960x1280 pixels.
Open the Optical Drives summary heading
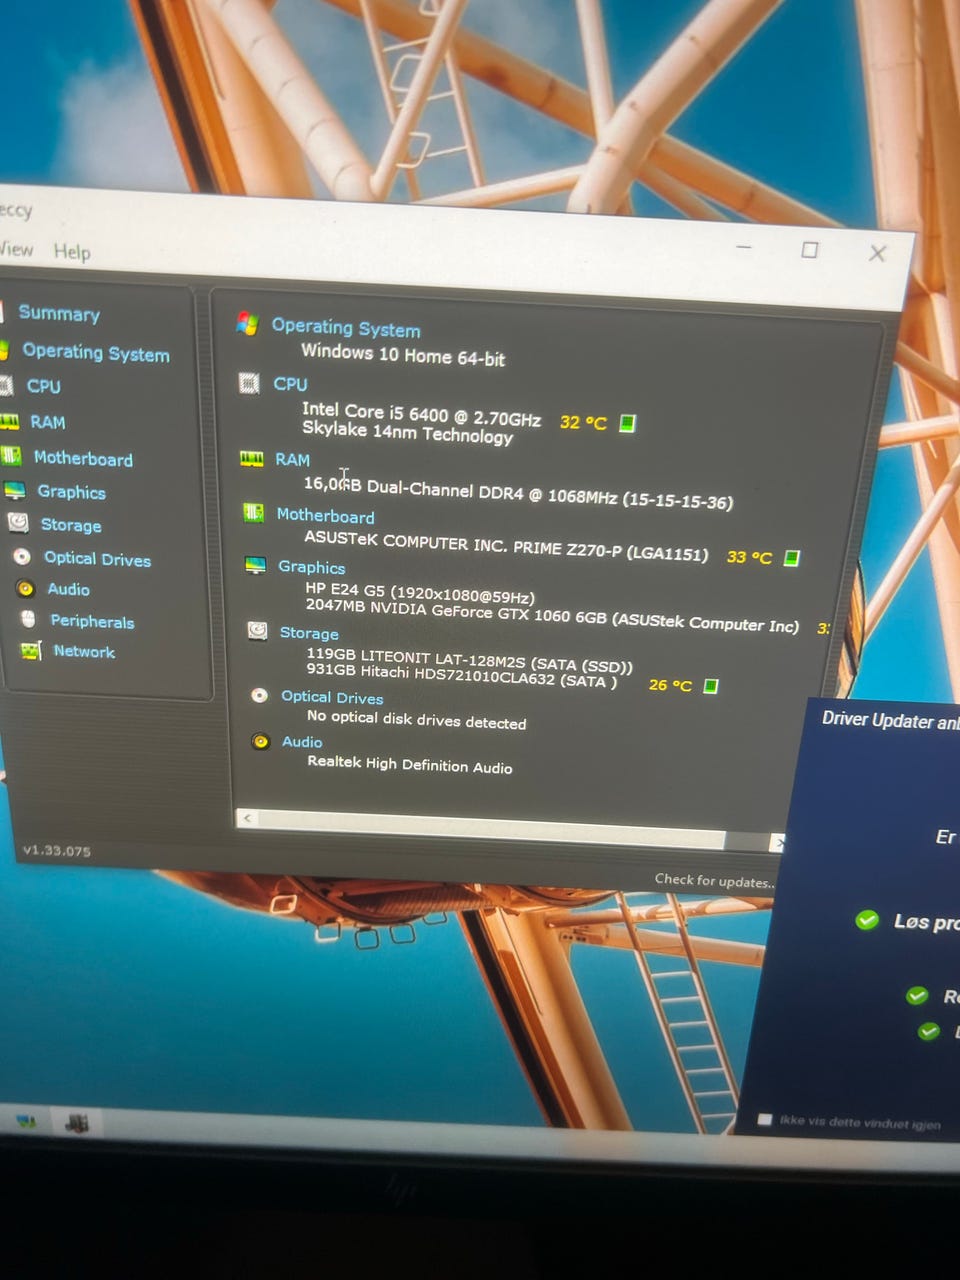(x=332, y=697)
